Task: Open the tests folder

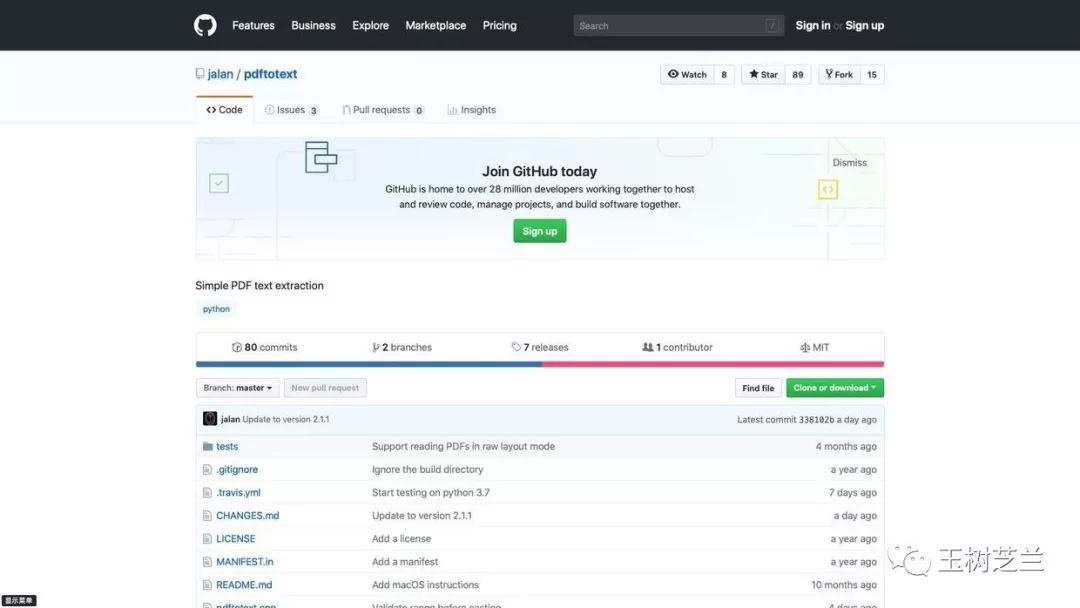Action: pos(227,446)
